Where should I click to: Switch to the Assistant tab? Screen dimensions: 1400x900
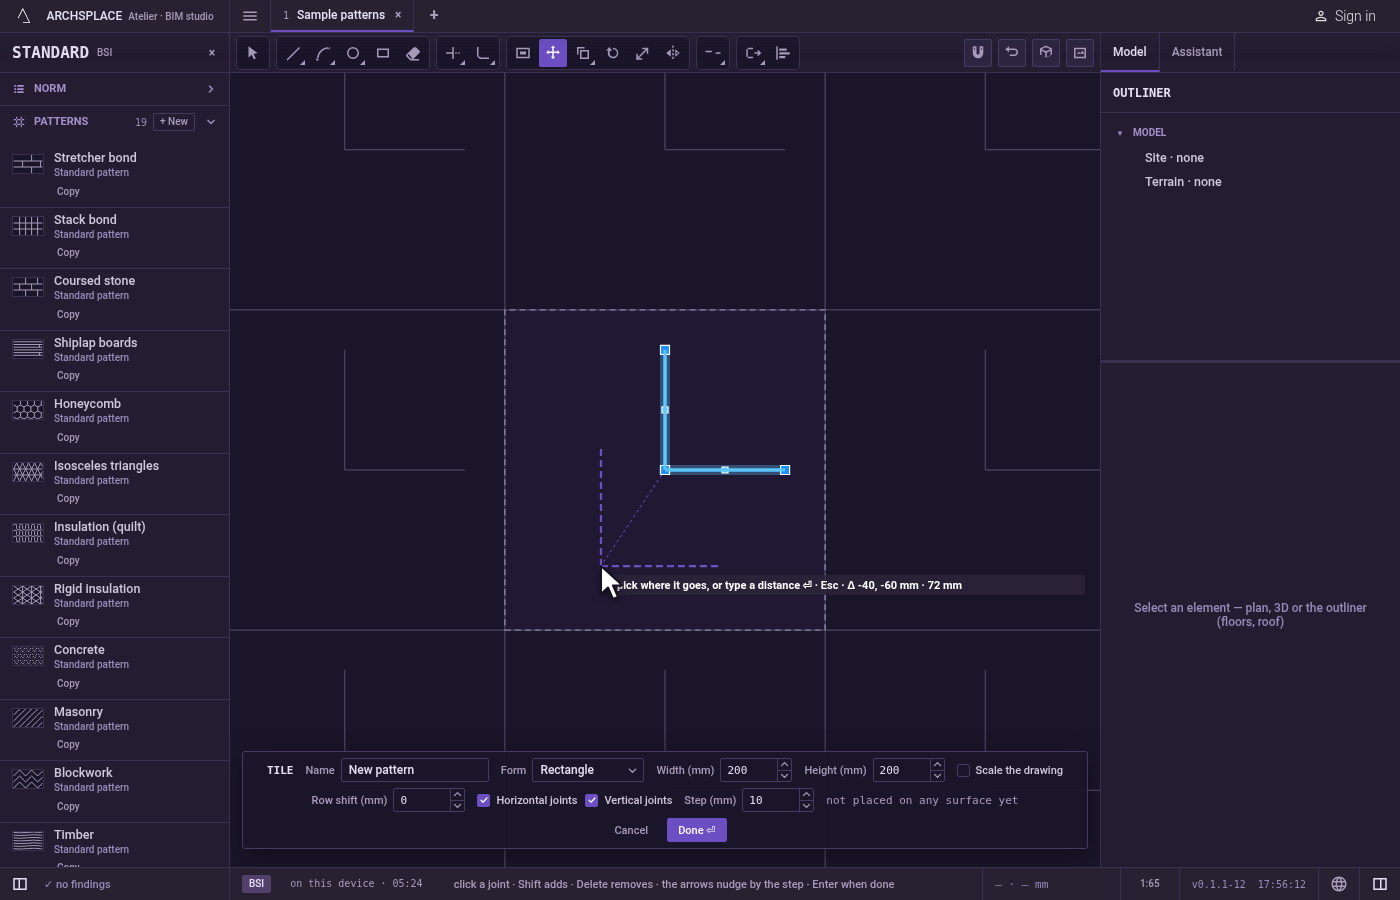tap(1197, 52)
